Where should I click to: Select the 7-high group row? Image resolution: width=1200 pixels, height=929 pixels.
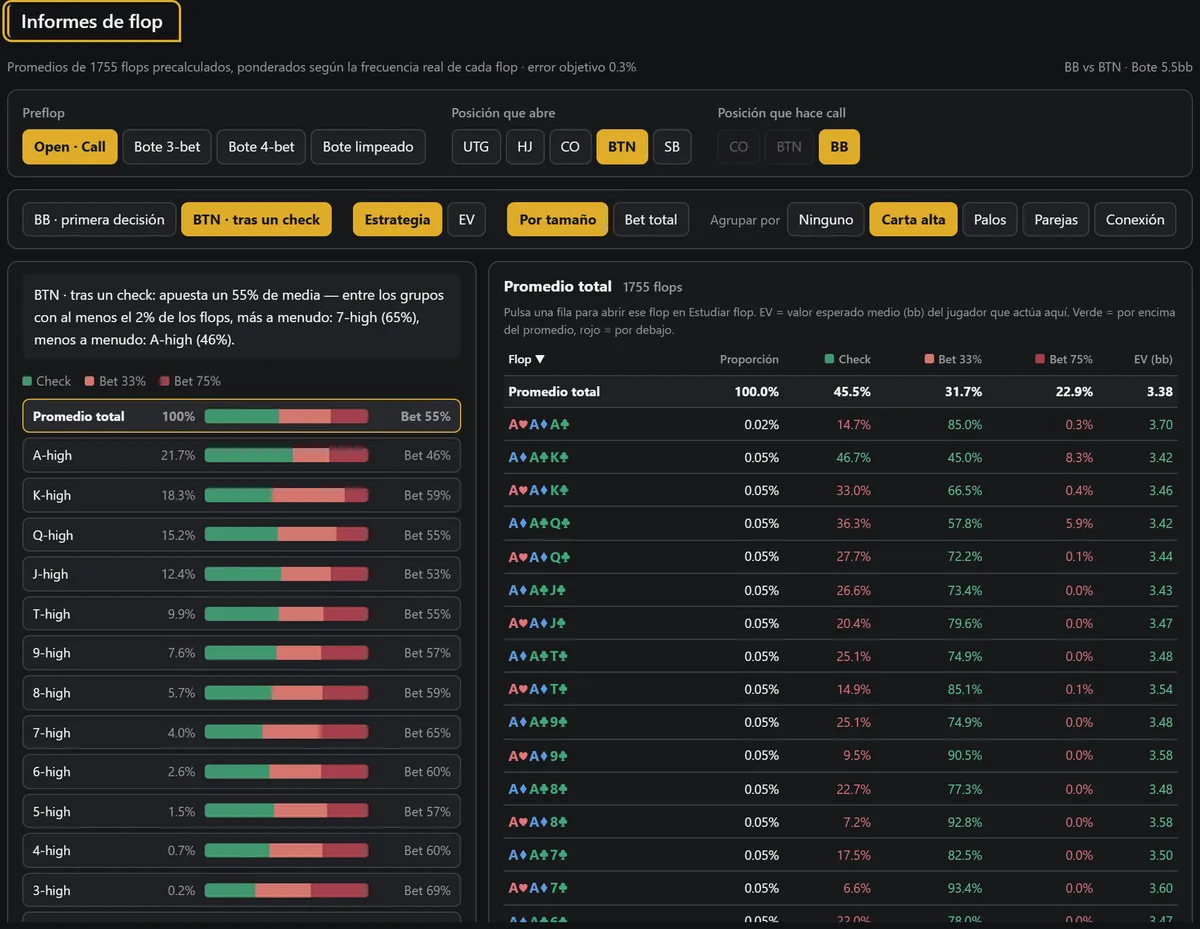click(241, 733)
